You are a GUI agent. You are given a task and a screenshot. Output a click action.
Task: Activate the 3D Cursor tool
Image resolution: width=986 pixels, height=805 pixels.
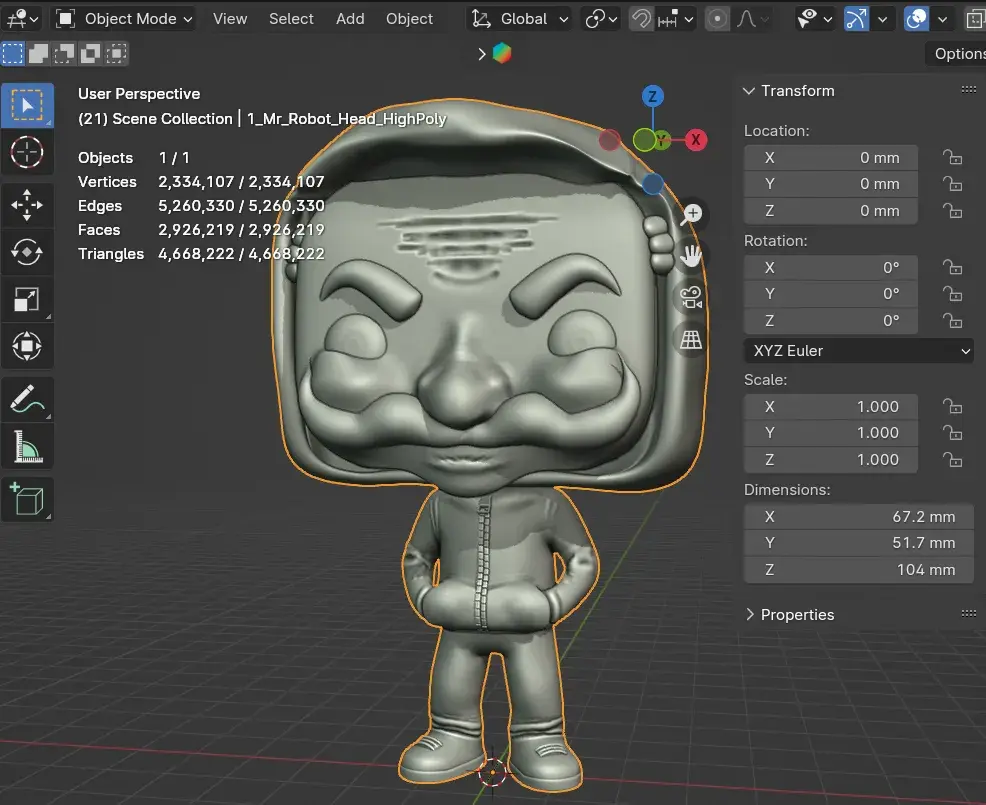pos(27,152)
